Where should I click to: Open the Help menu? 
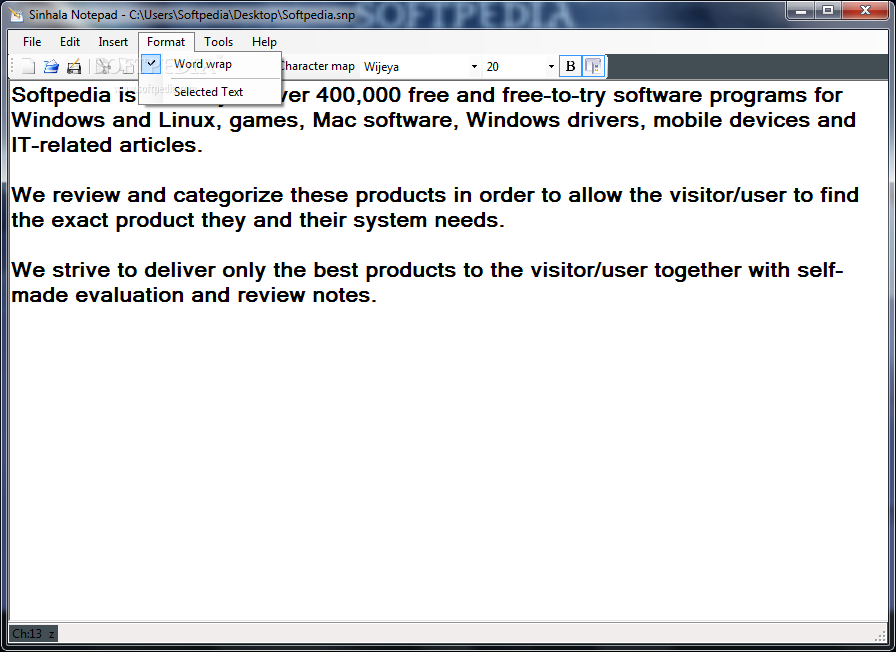click(264, 42)
